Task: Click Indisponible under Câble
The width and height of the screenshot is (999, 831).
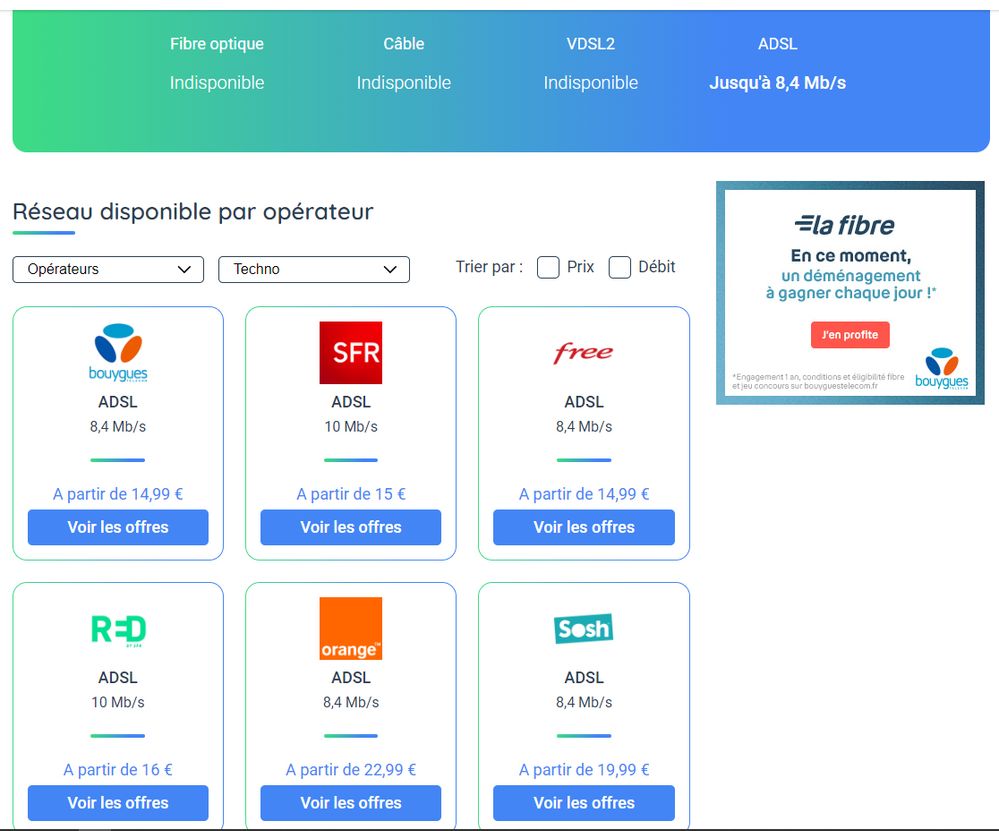Action: click(404, 83)
